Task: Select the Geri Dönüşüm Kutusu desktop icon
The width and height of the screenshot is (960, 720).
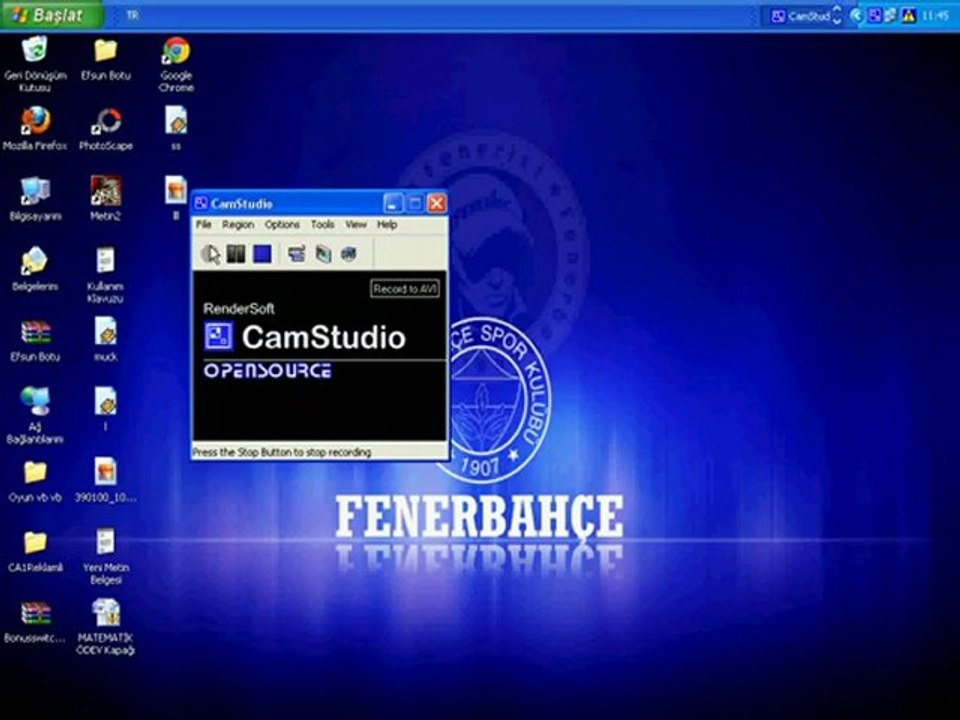Action: coord(35,64)
